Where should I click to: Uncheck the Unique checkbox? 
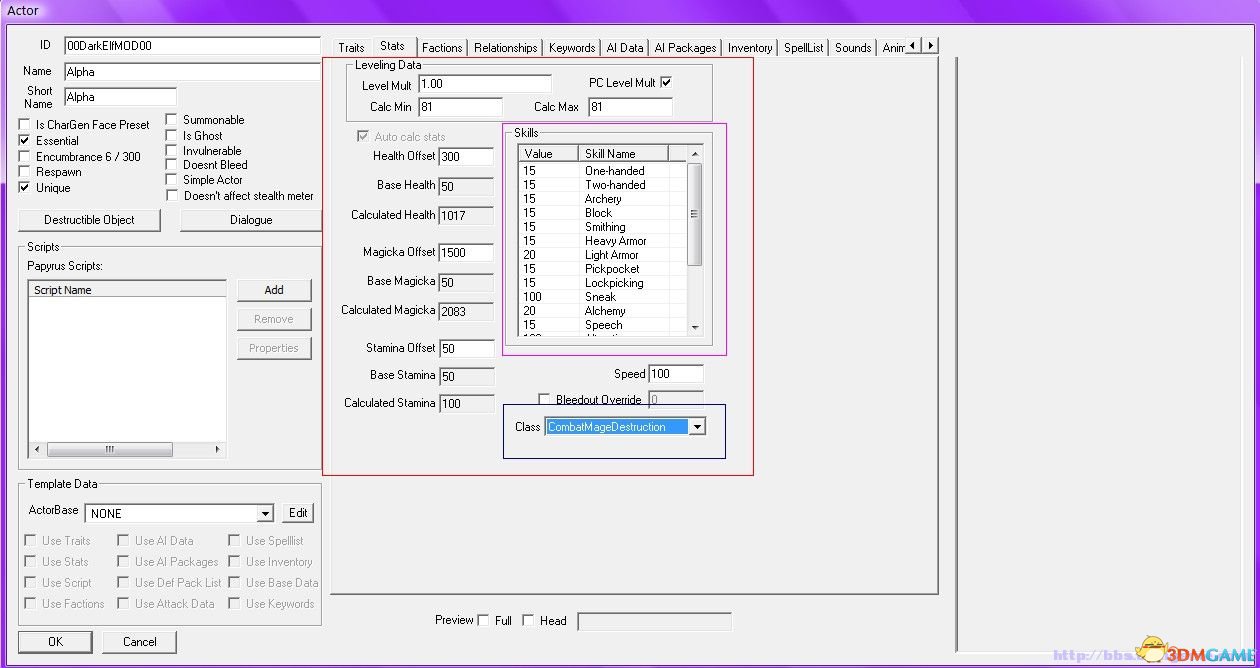(x=25, y=188)
